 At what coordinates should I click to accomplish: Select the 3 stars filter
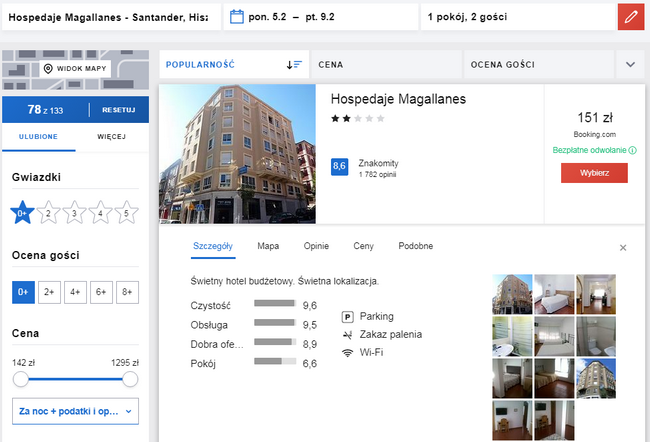pos(75,213)
